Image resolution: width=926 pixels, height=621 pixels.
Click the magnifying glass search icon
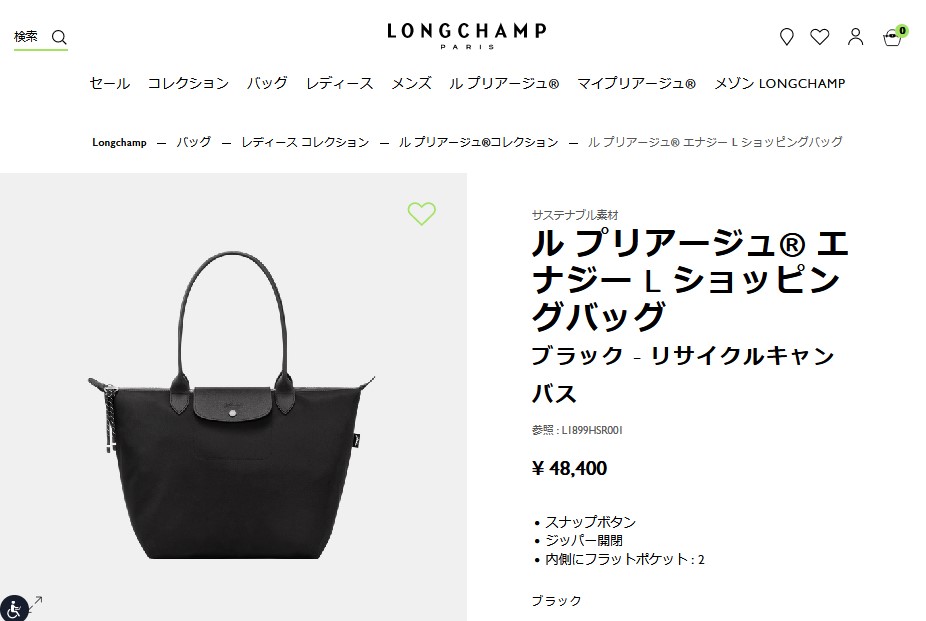pos(59,38)
